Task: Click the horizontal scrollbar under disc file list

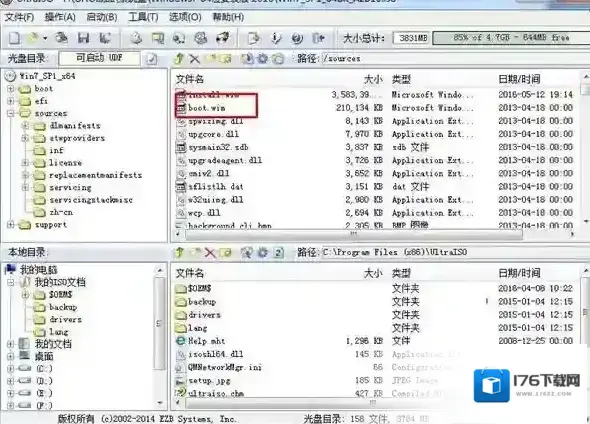Action: pyautogui.click(x=354, y=234)
